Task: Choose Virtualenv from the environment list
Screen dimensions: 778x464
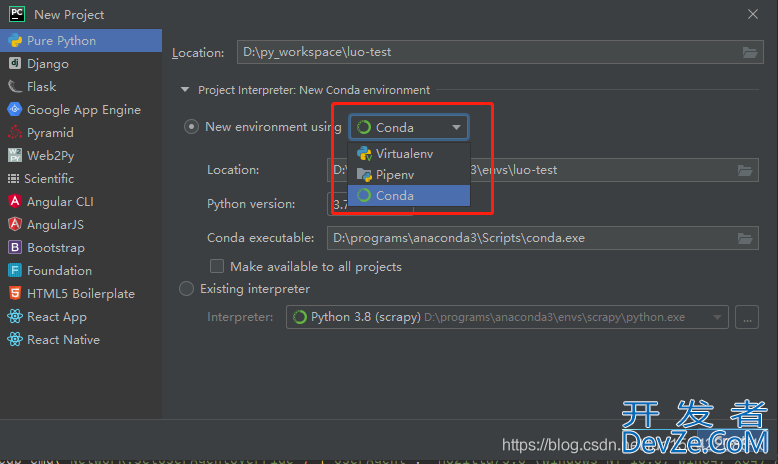Action: click(x=409, y=153)
